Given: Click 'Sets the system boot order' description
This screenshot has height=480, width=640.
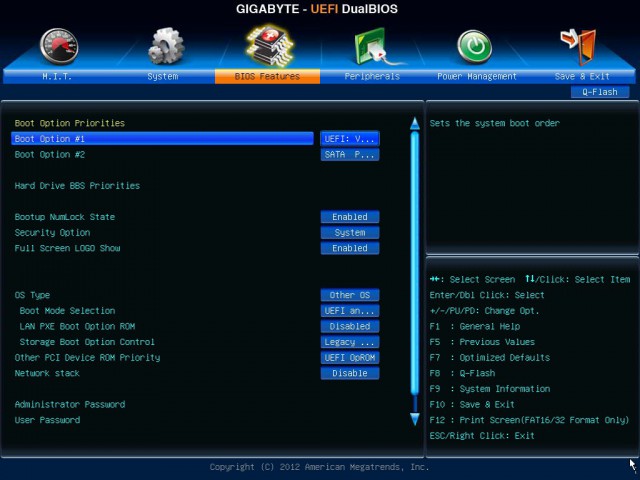Looking at the screenshot, I should 495,123.
